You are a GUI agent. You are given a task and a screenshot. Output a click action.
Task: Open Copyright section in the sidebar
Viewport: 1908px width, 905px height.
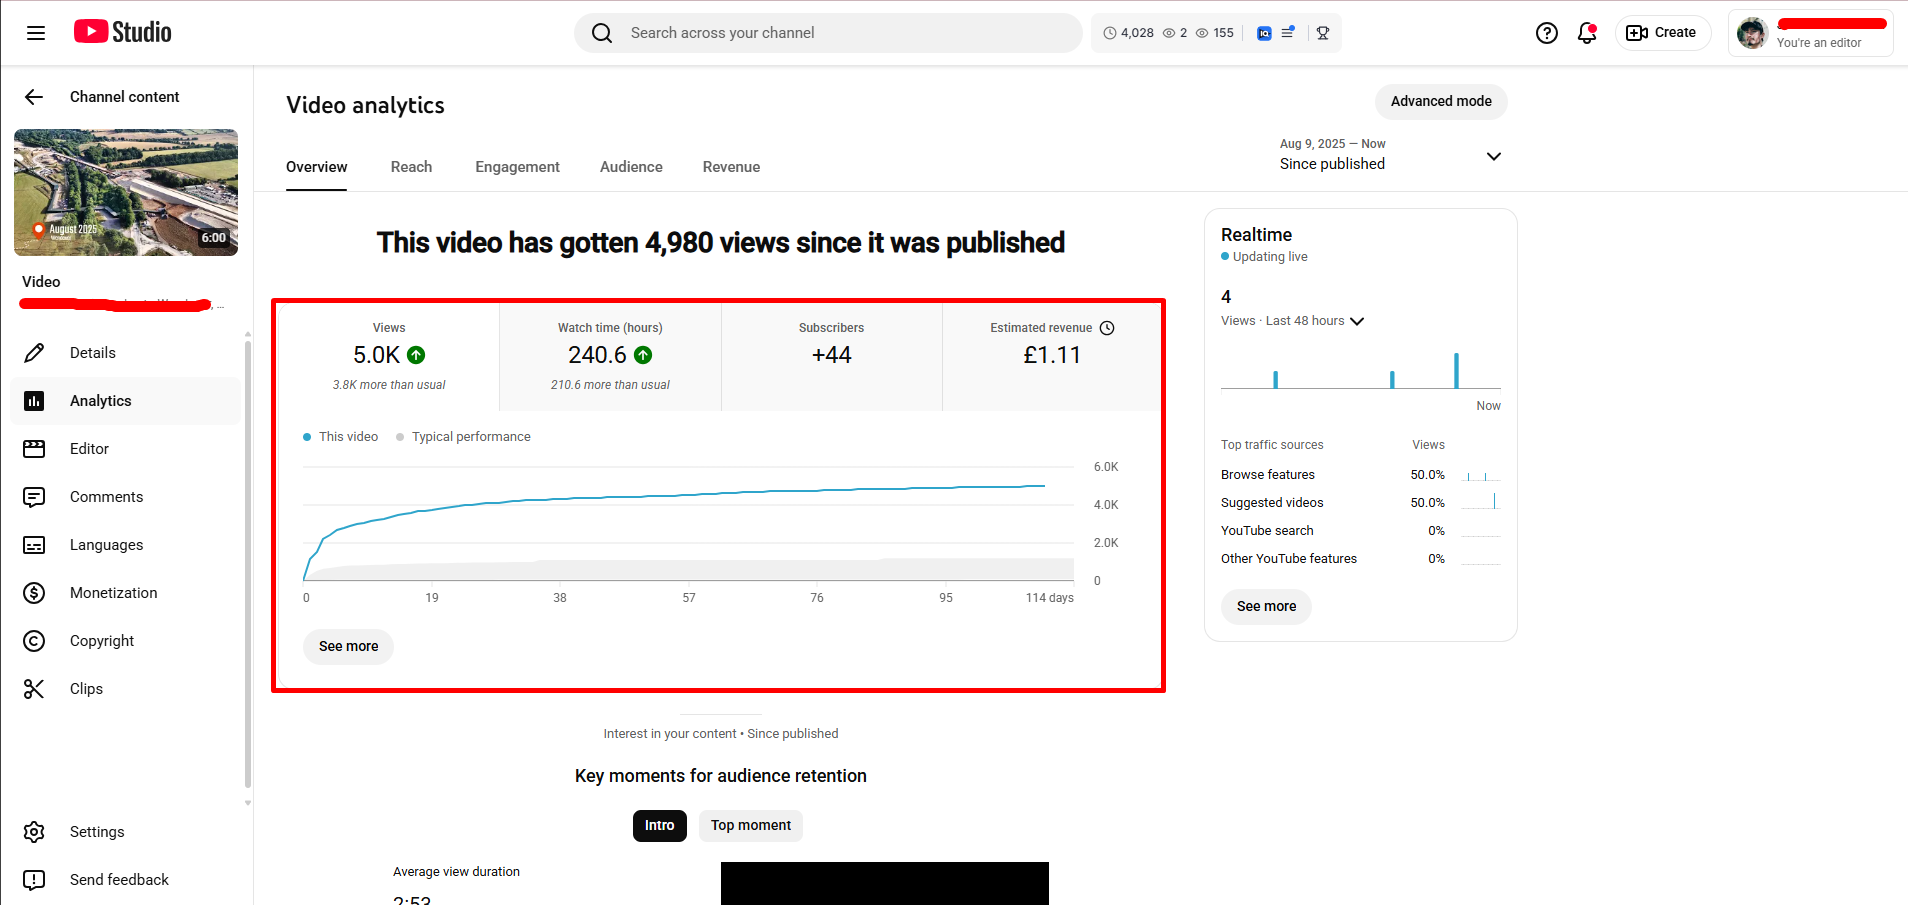point(101,641)
